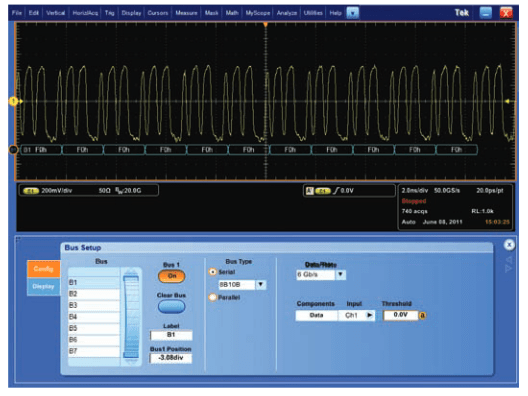Click the trigger position marker at top
Image resolution: width=528 pixels, height=396 pixels.
[266, 24]
